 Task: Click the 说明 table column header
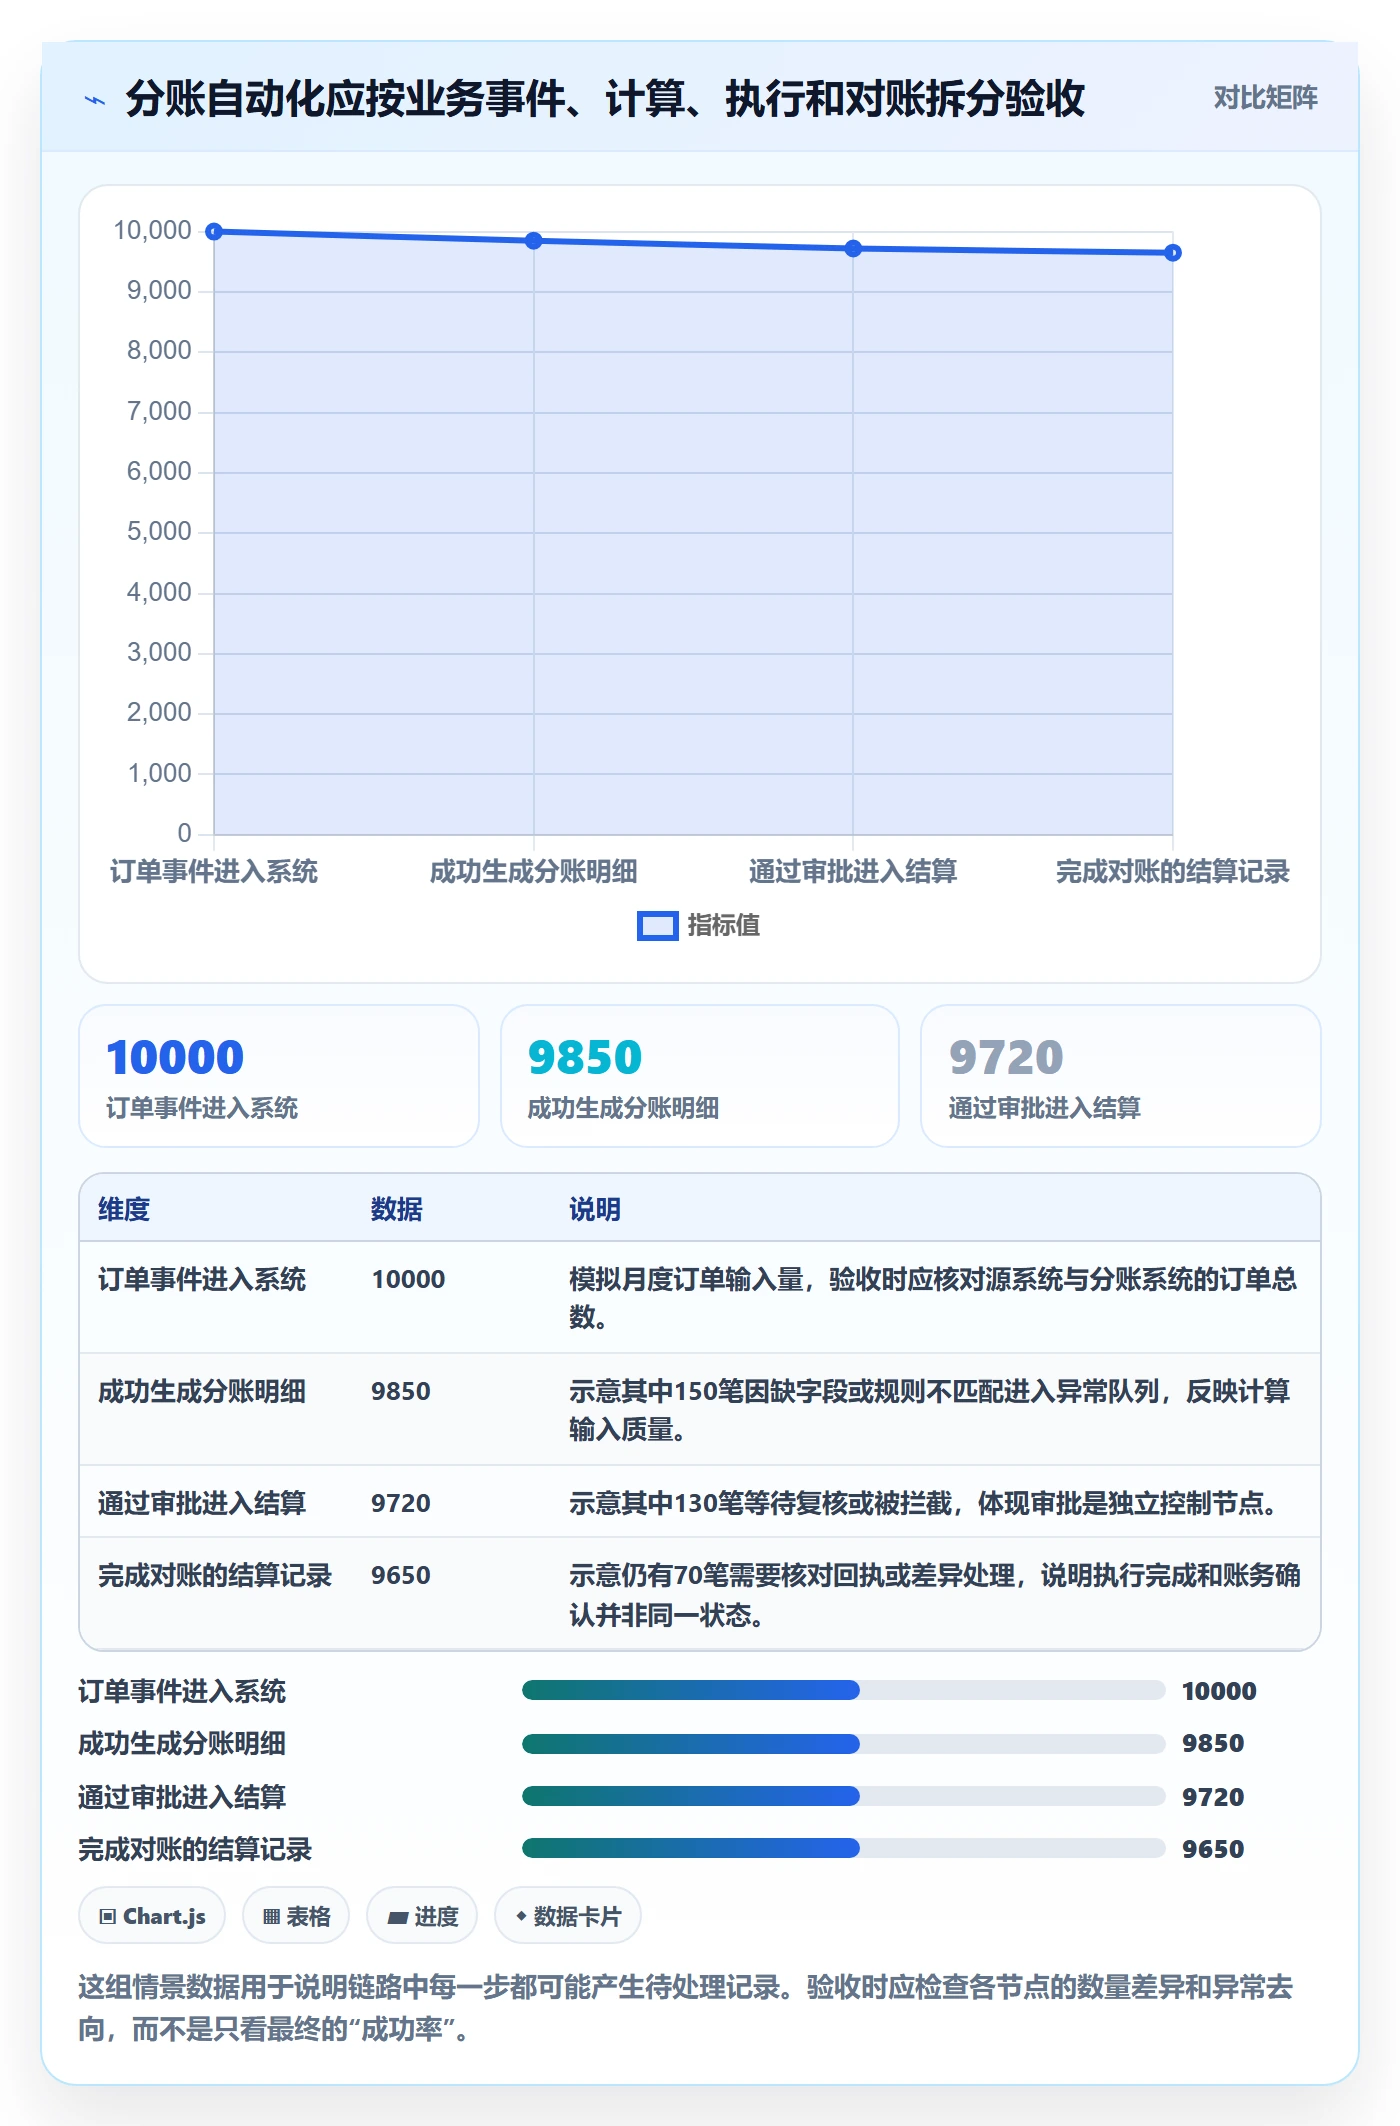595,1210
